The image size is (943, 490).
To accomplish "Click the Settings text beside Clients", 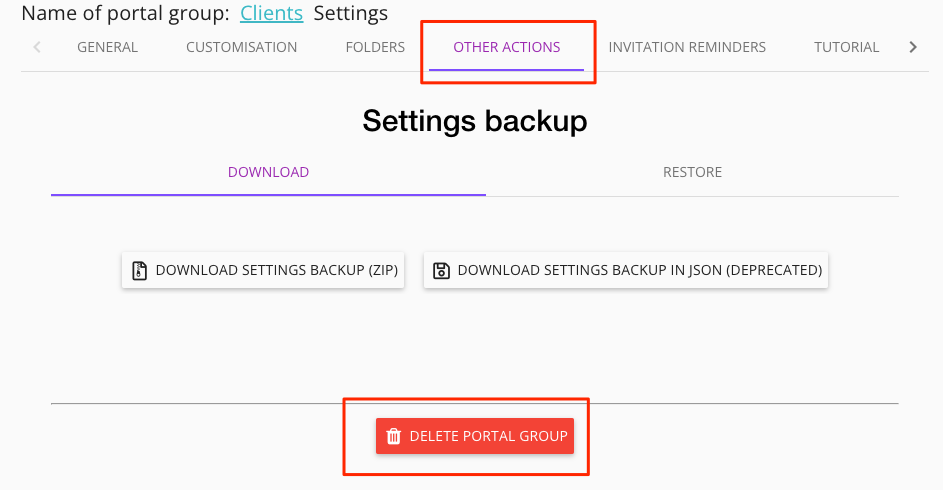I will tap(350, 14).
